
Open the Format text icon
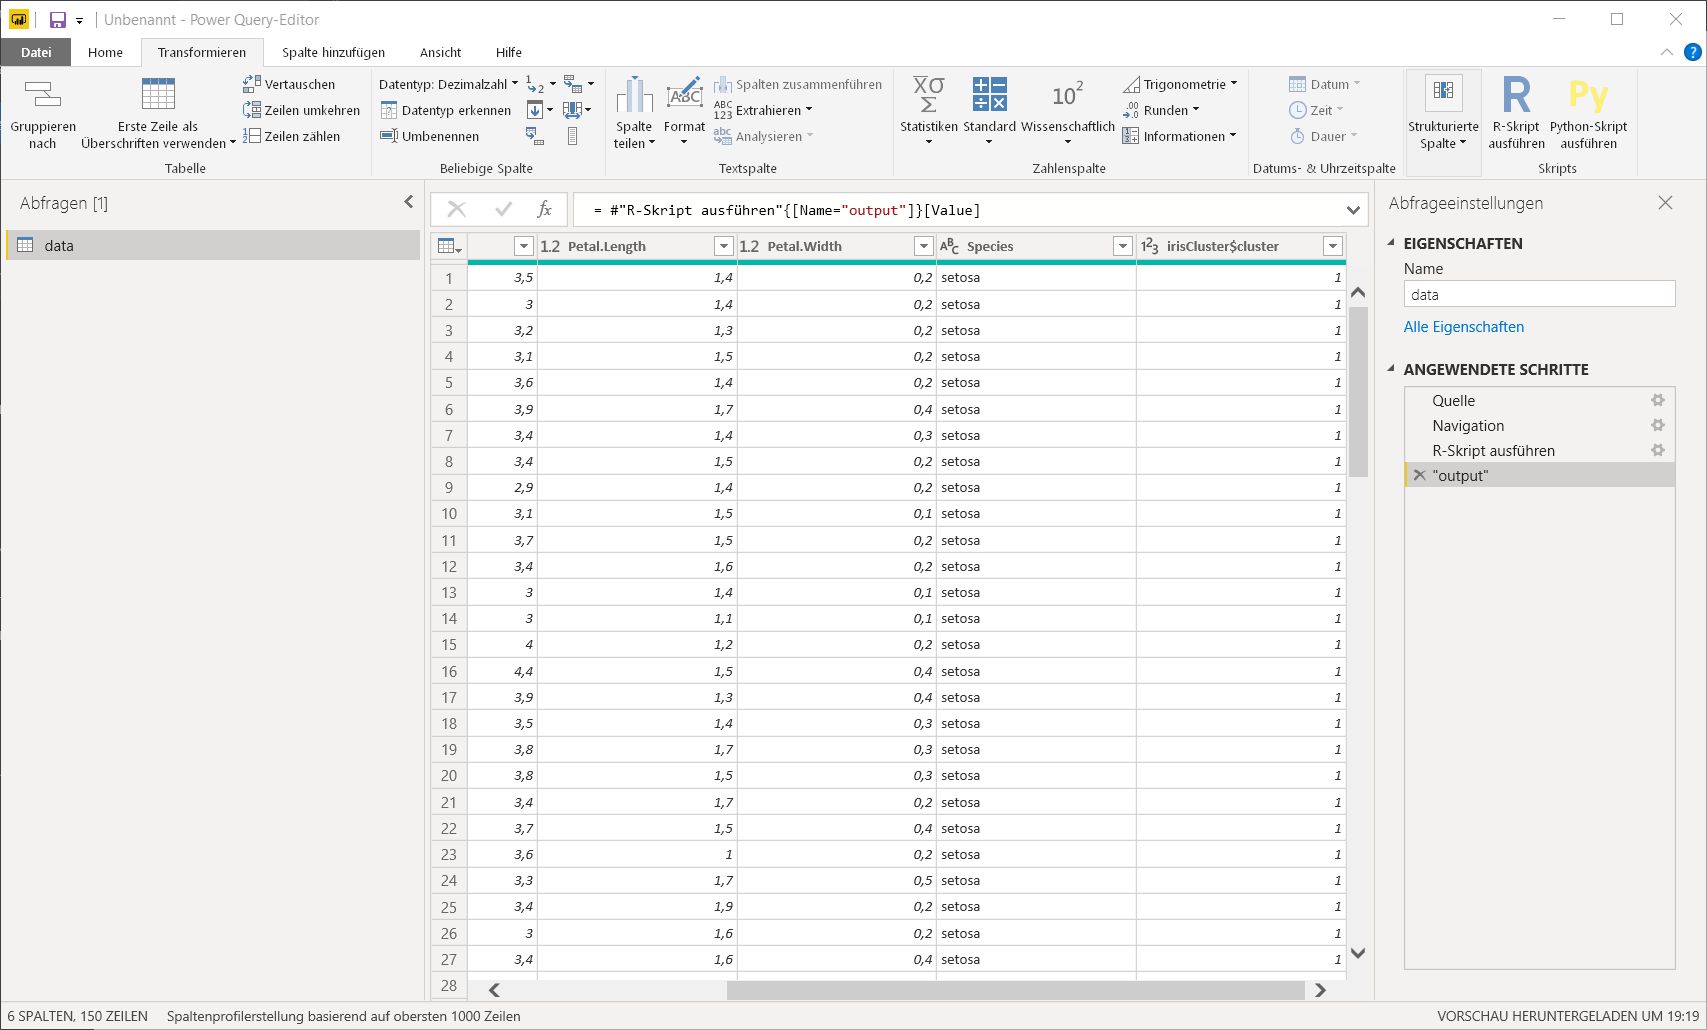point(684,95)
